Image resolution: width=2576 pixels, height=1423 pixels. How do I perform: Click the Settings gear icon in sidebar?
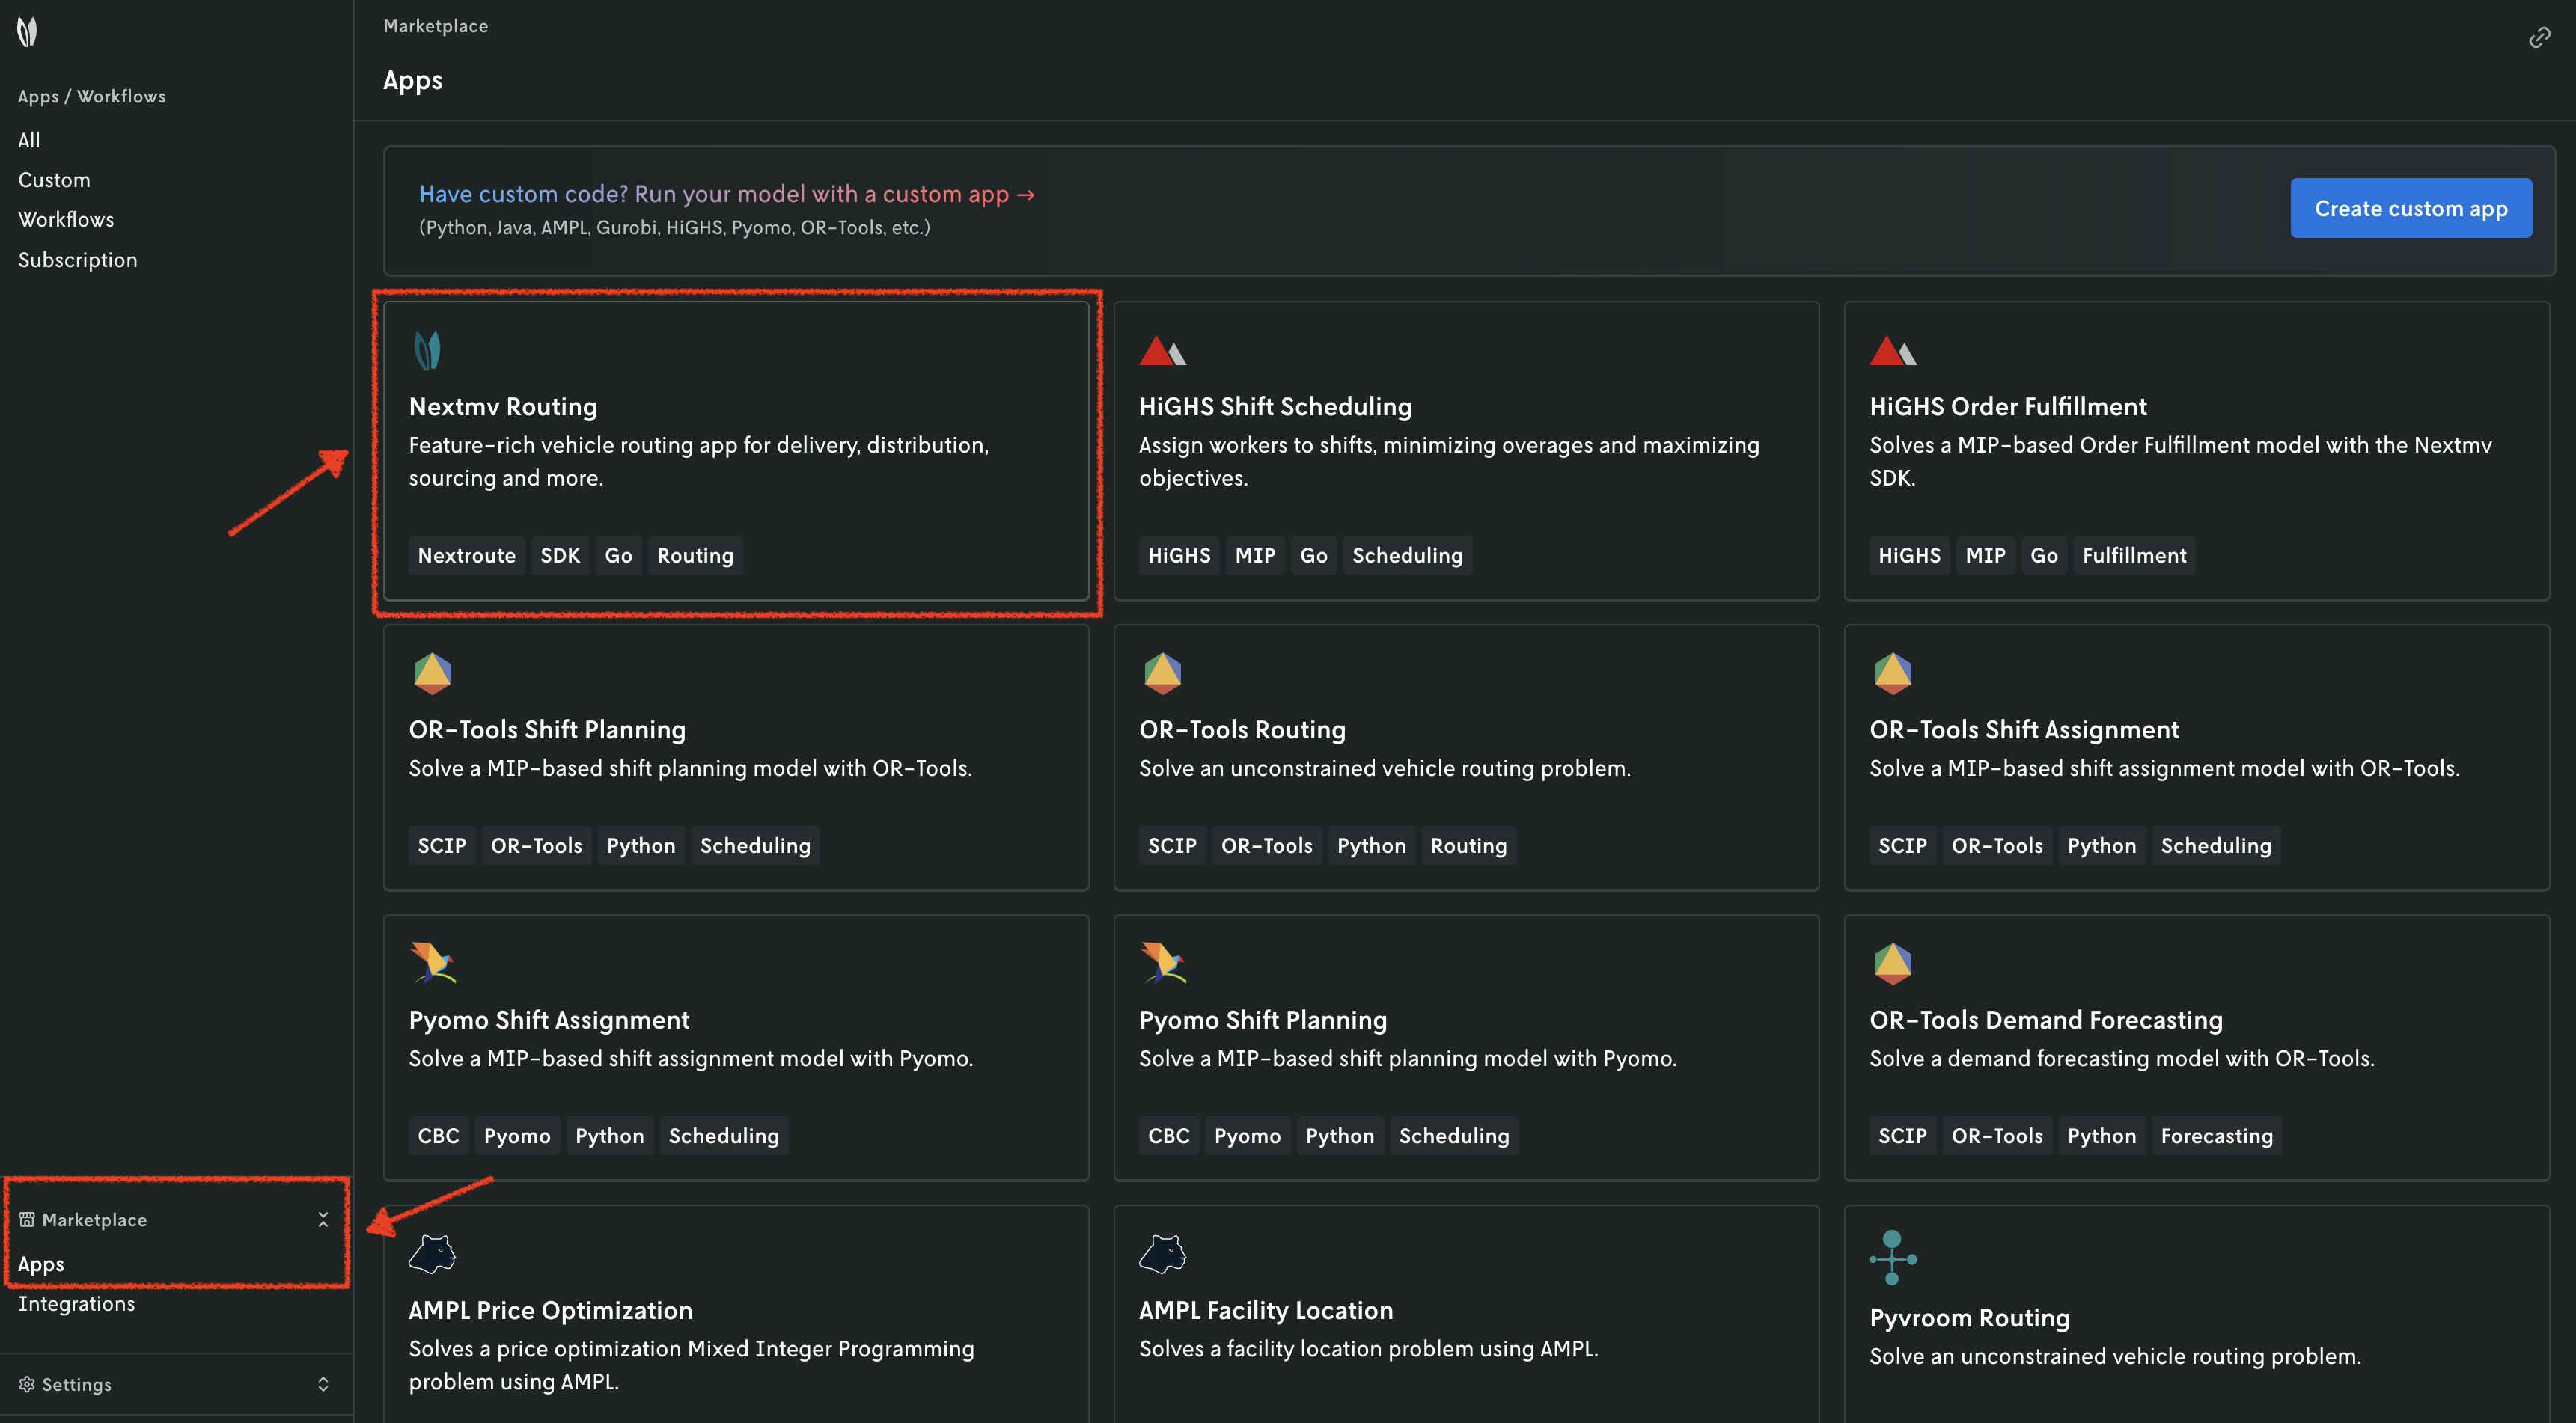pyautogui.click(x=27, y=1384)
